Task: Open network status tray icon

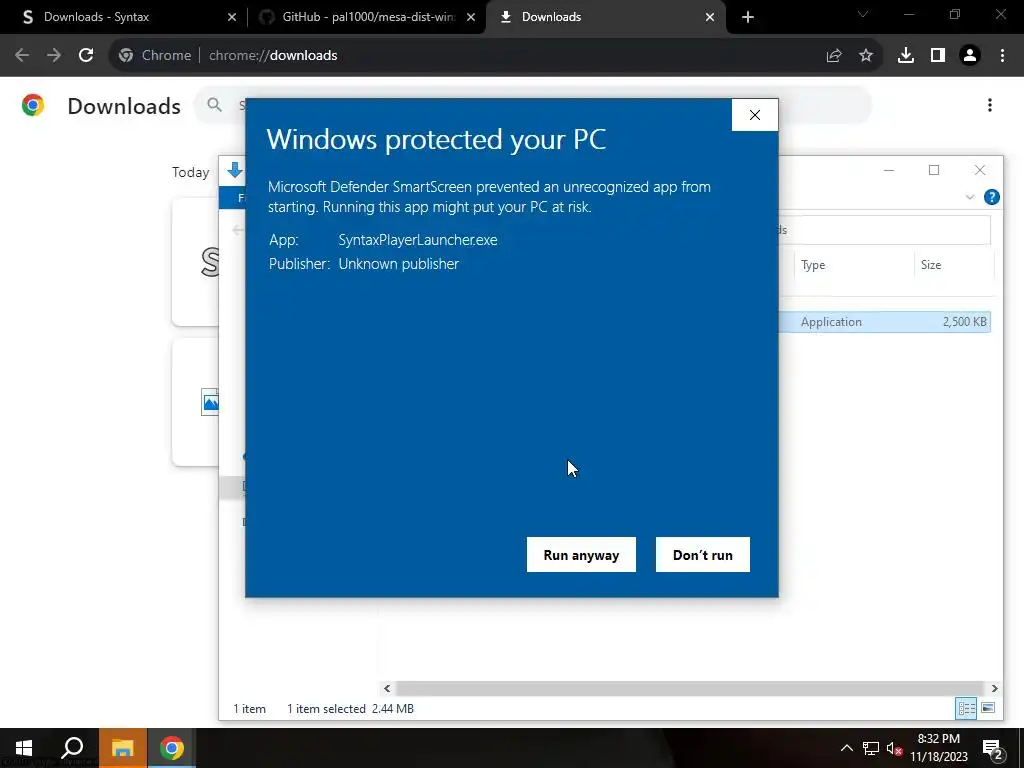Action: click(x=871, y=748)
